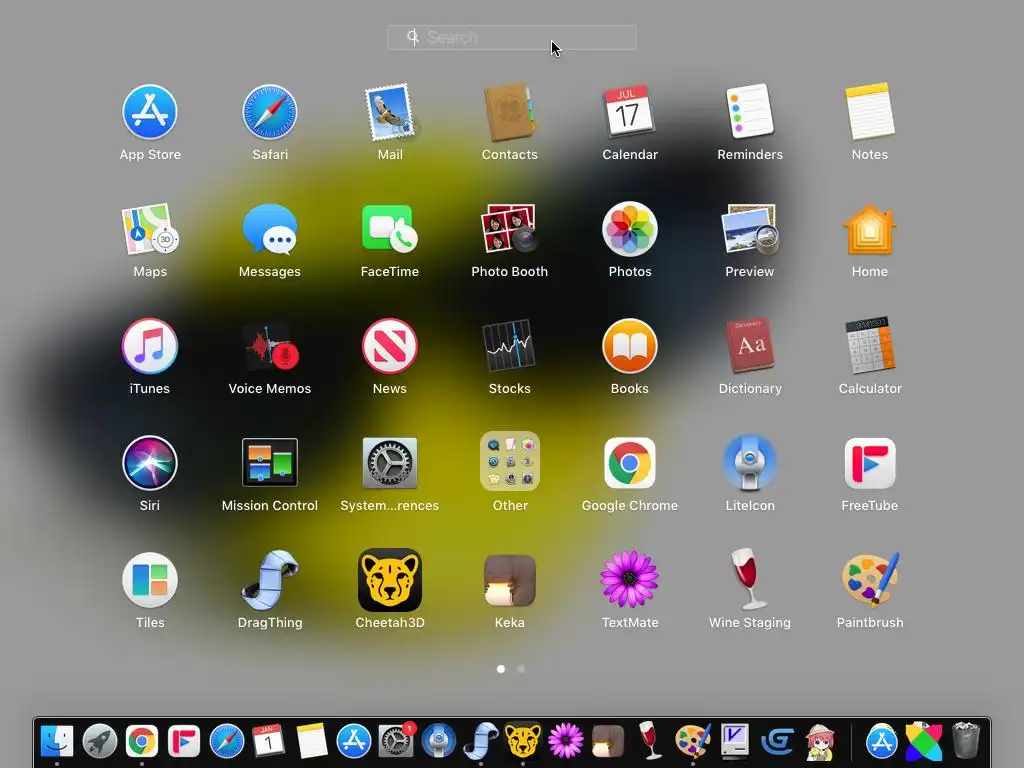Open System Preferences in the Launchpad grid
The image size is (1024, 768).
pos(390,463)
